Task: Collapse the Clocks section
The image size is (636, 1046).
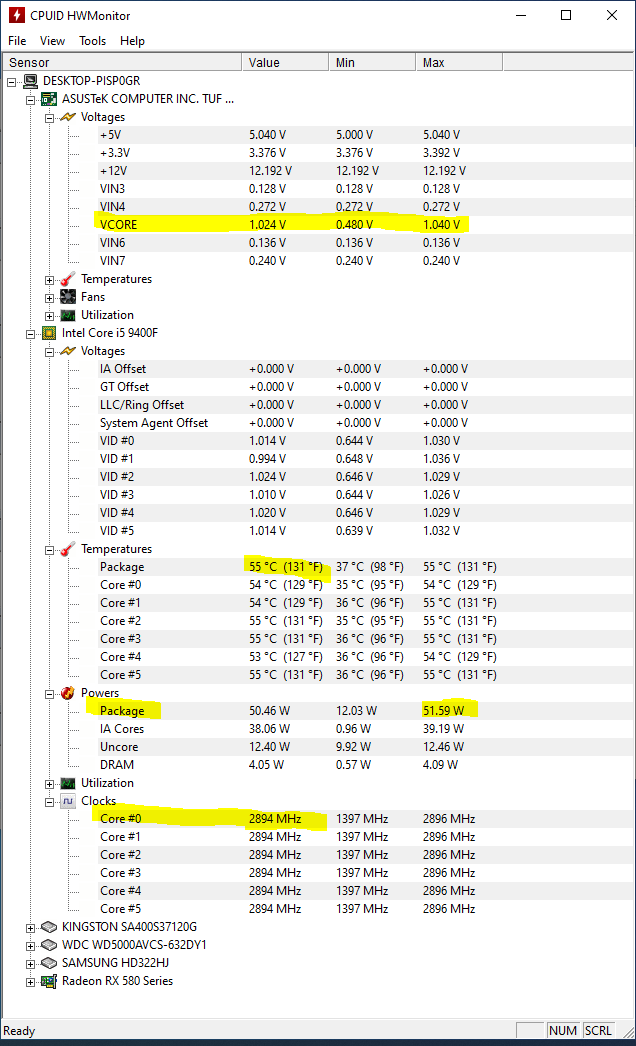Action: click(x=49, y=803)
